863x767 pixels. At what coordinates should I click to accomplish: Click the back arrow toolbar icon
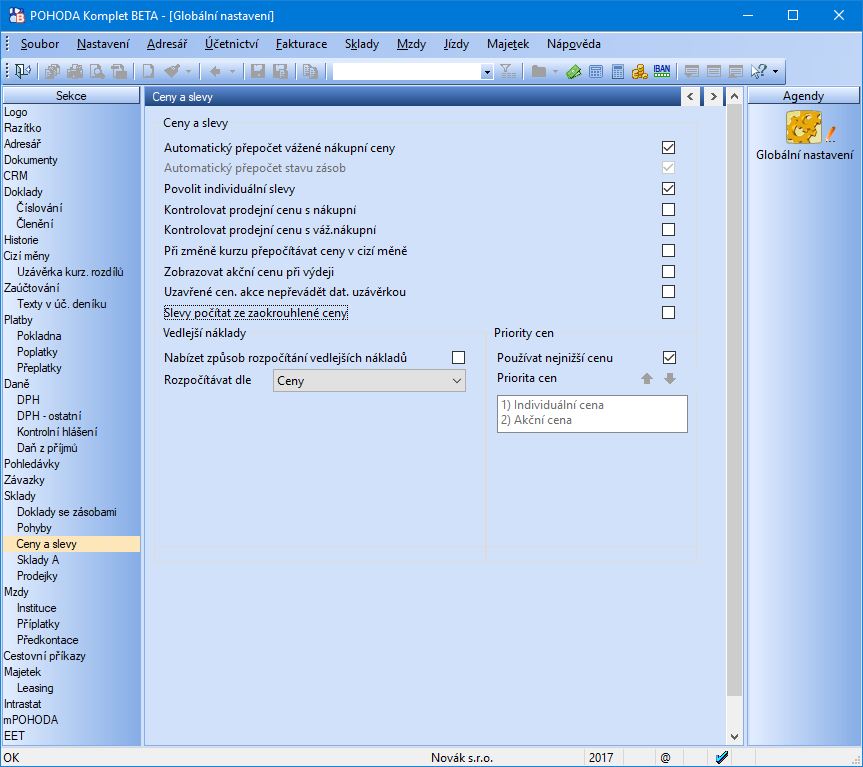click(x=215, y=72)
